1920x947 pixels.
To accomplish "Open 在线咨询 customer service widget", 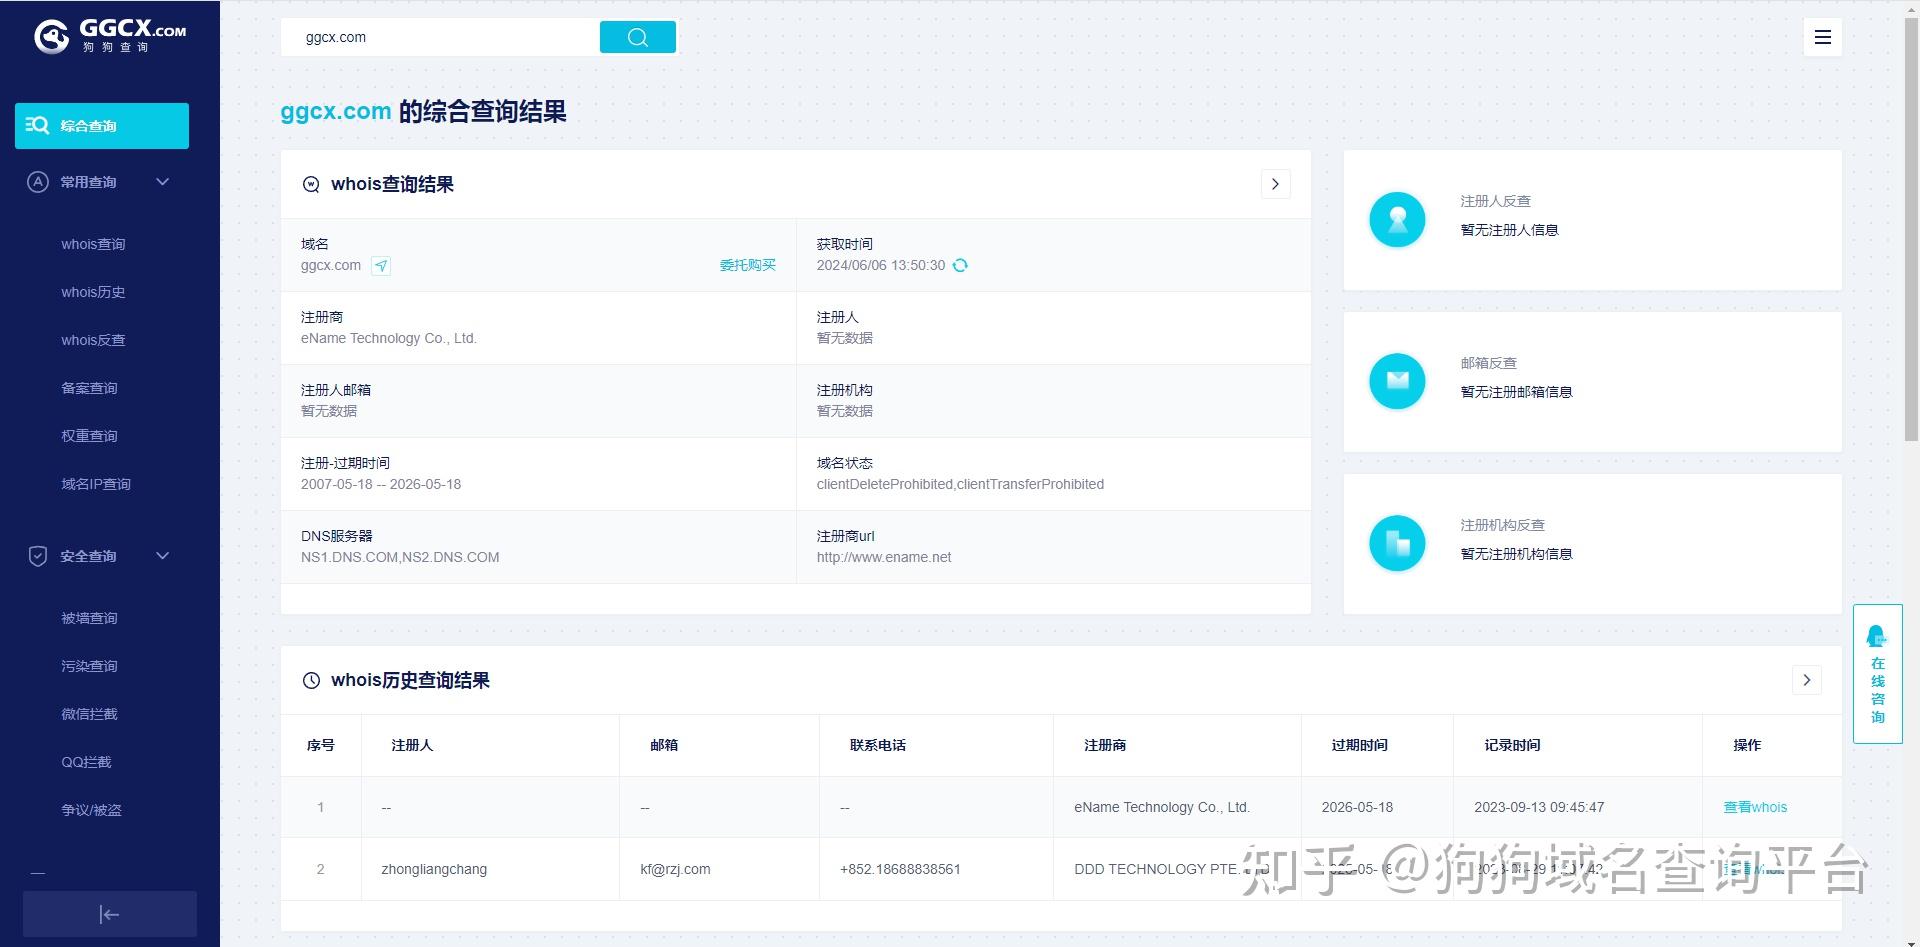I will [x=1877, y=674].
